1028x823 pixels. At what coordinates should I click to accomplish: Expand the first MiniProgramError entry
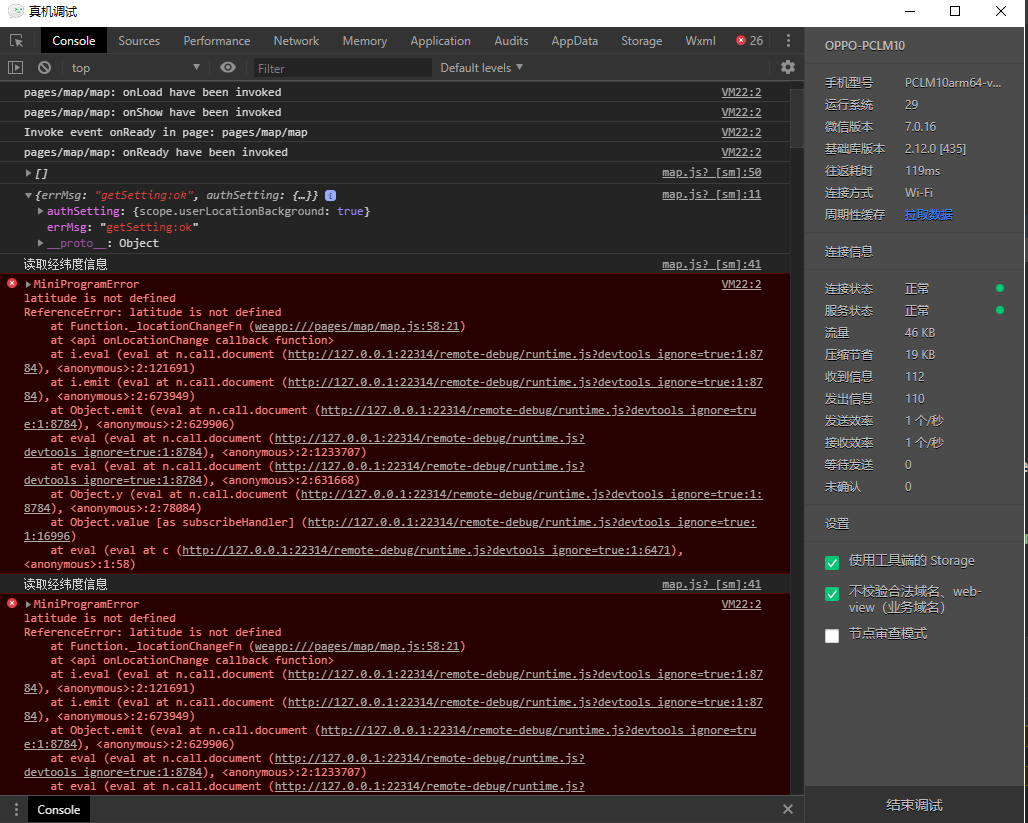pos(28,284)
